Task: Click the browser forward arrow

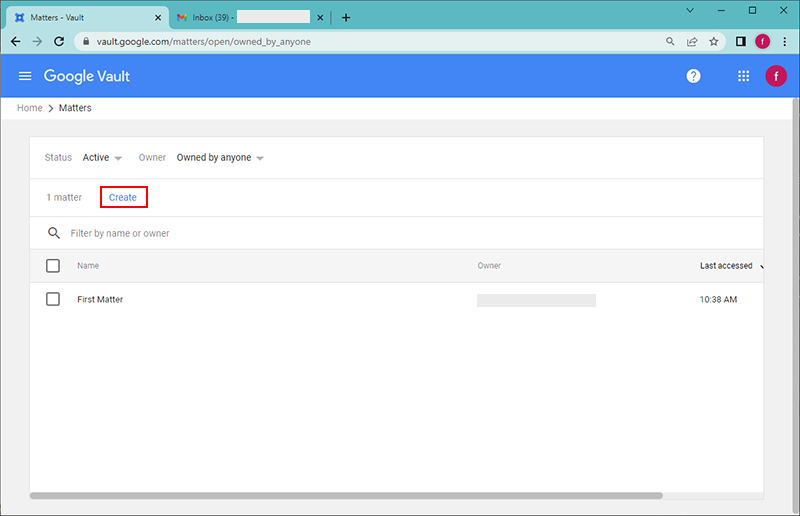Action: pyautogui.click(x=37, y=41)
